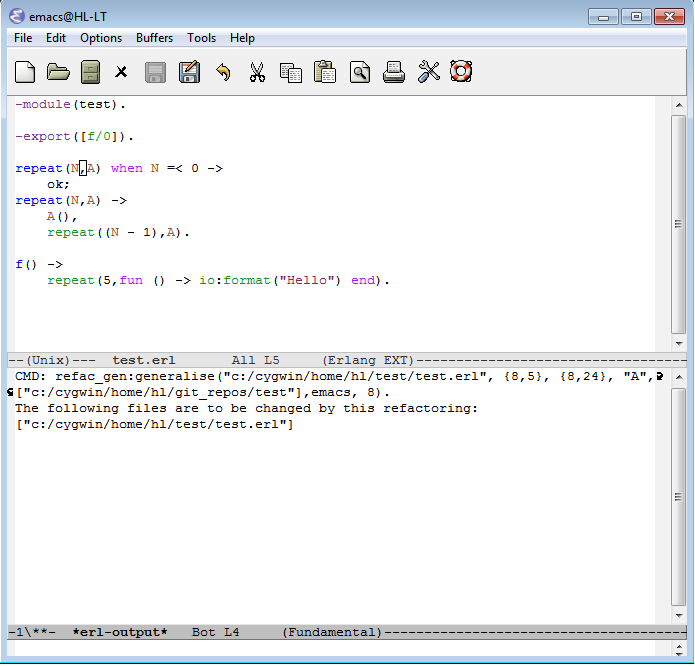Click the -export([f/0]). line
695x666 pixels.
[74, 136]
